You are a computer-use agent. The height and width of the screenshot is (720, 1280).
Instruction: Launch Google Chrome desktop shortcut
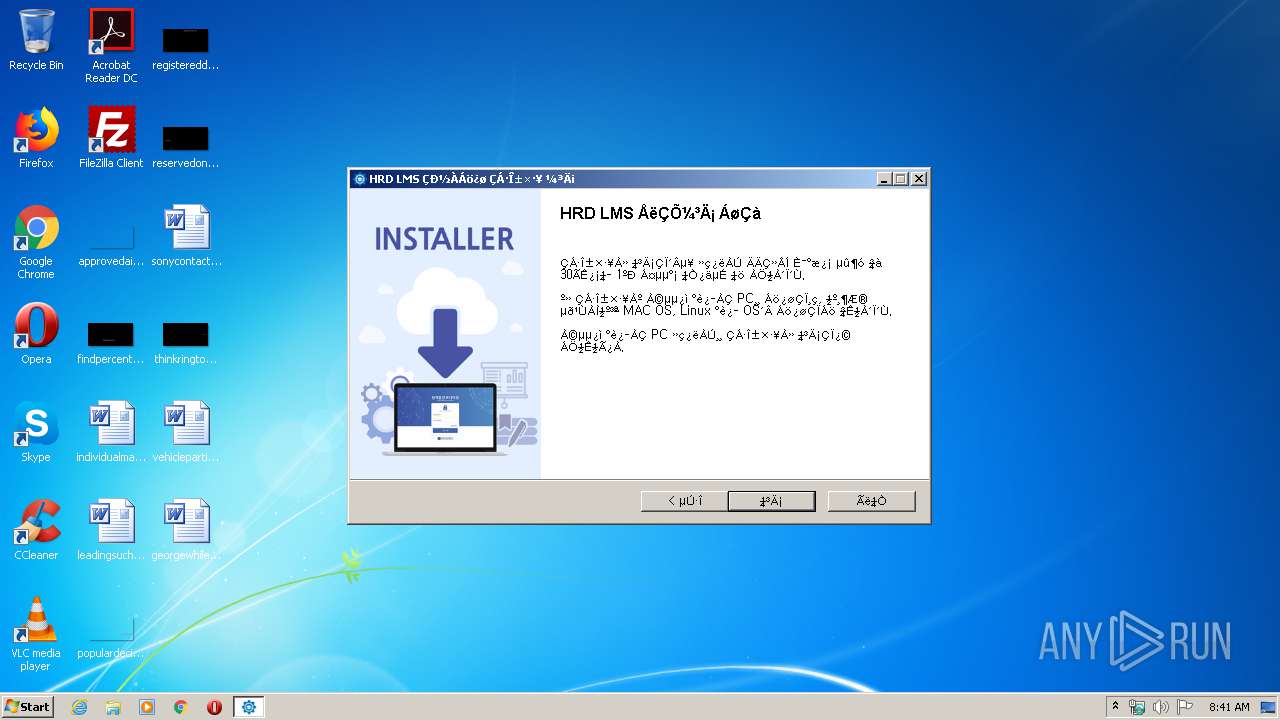click(36, 243)
